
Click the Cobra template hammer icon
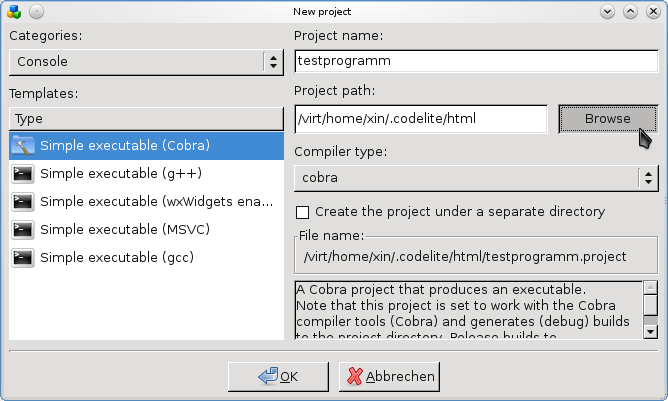(23, 146)
